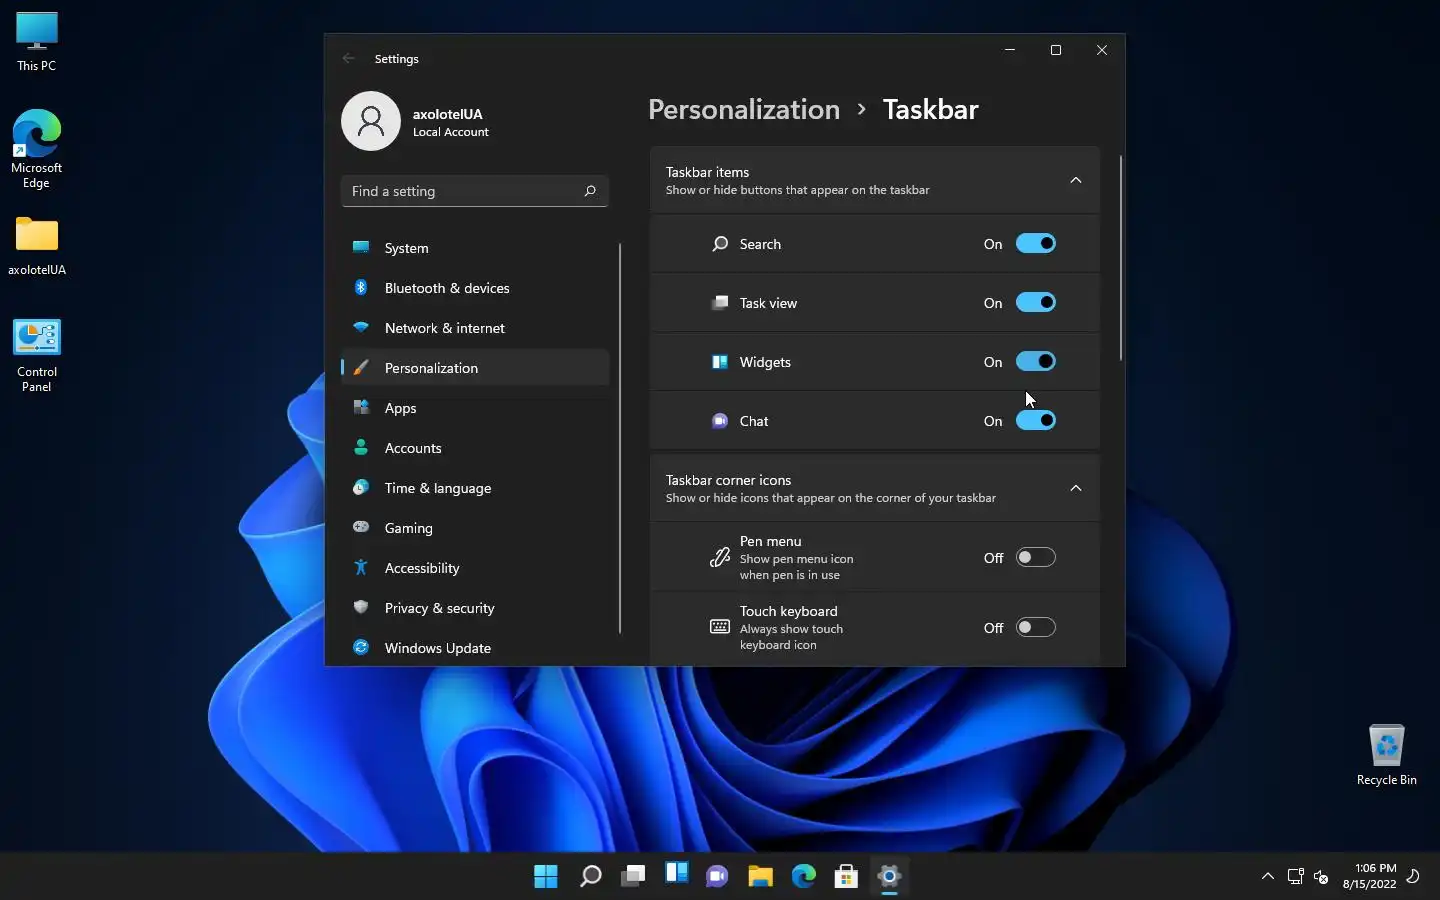Click the Search row magnifier icon
The height and width of the screenshot is (900, 1440).
coord(720,243)
